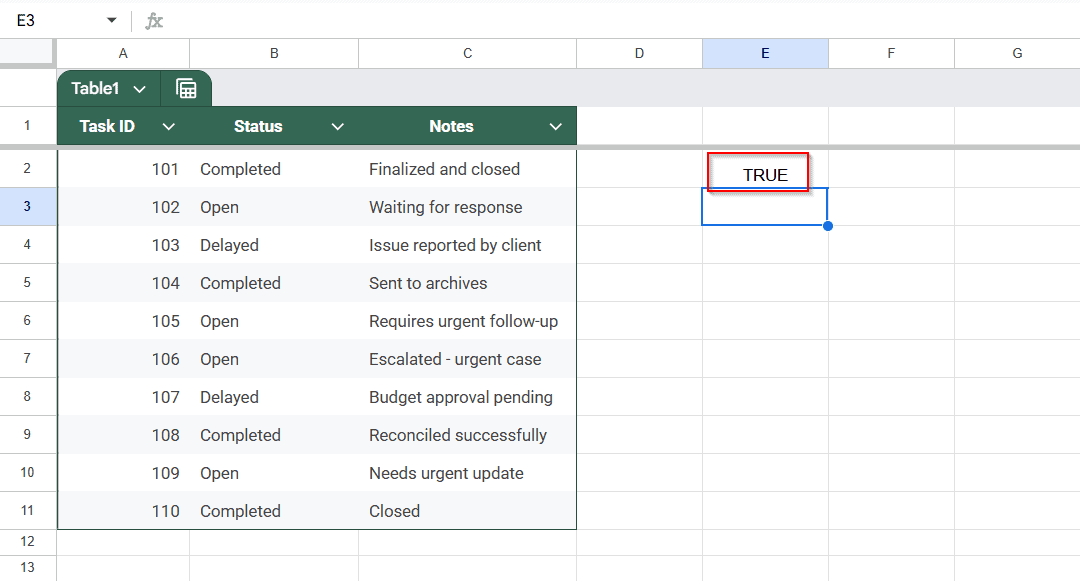
Task: Click the Task ID header cell text
Action: tap(107, 127)
